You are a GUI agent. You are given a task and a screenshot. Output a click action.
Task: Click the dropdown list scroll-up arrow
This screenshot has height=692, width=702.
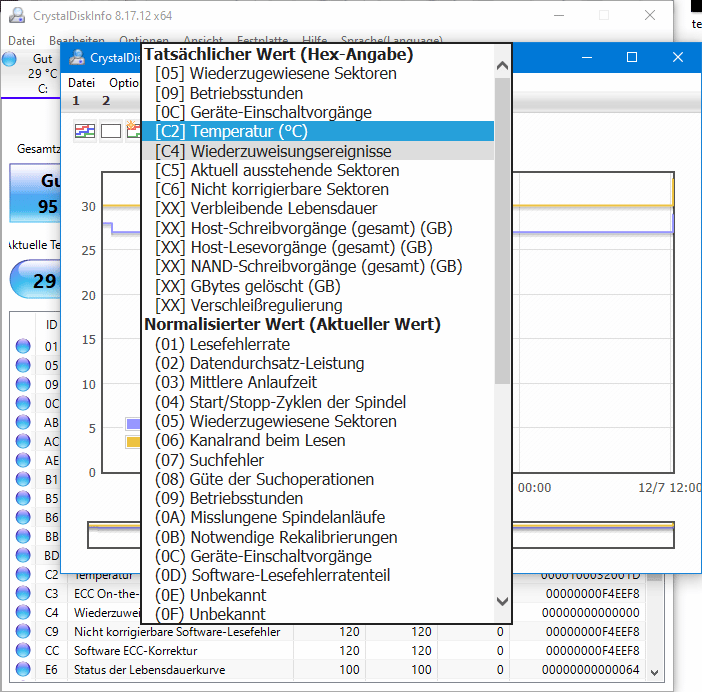[502, 66]
